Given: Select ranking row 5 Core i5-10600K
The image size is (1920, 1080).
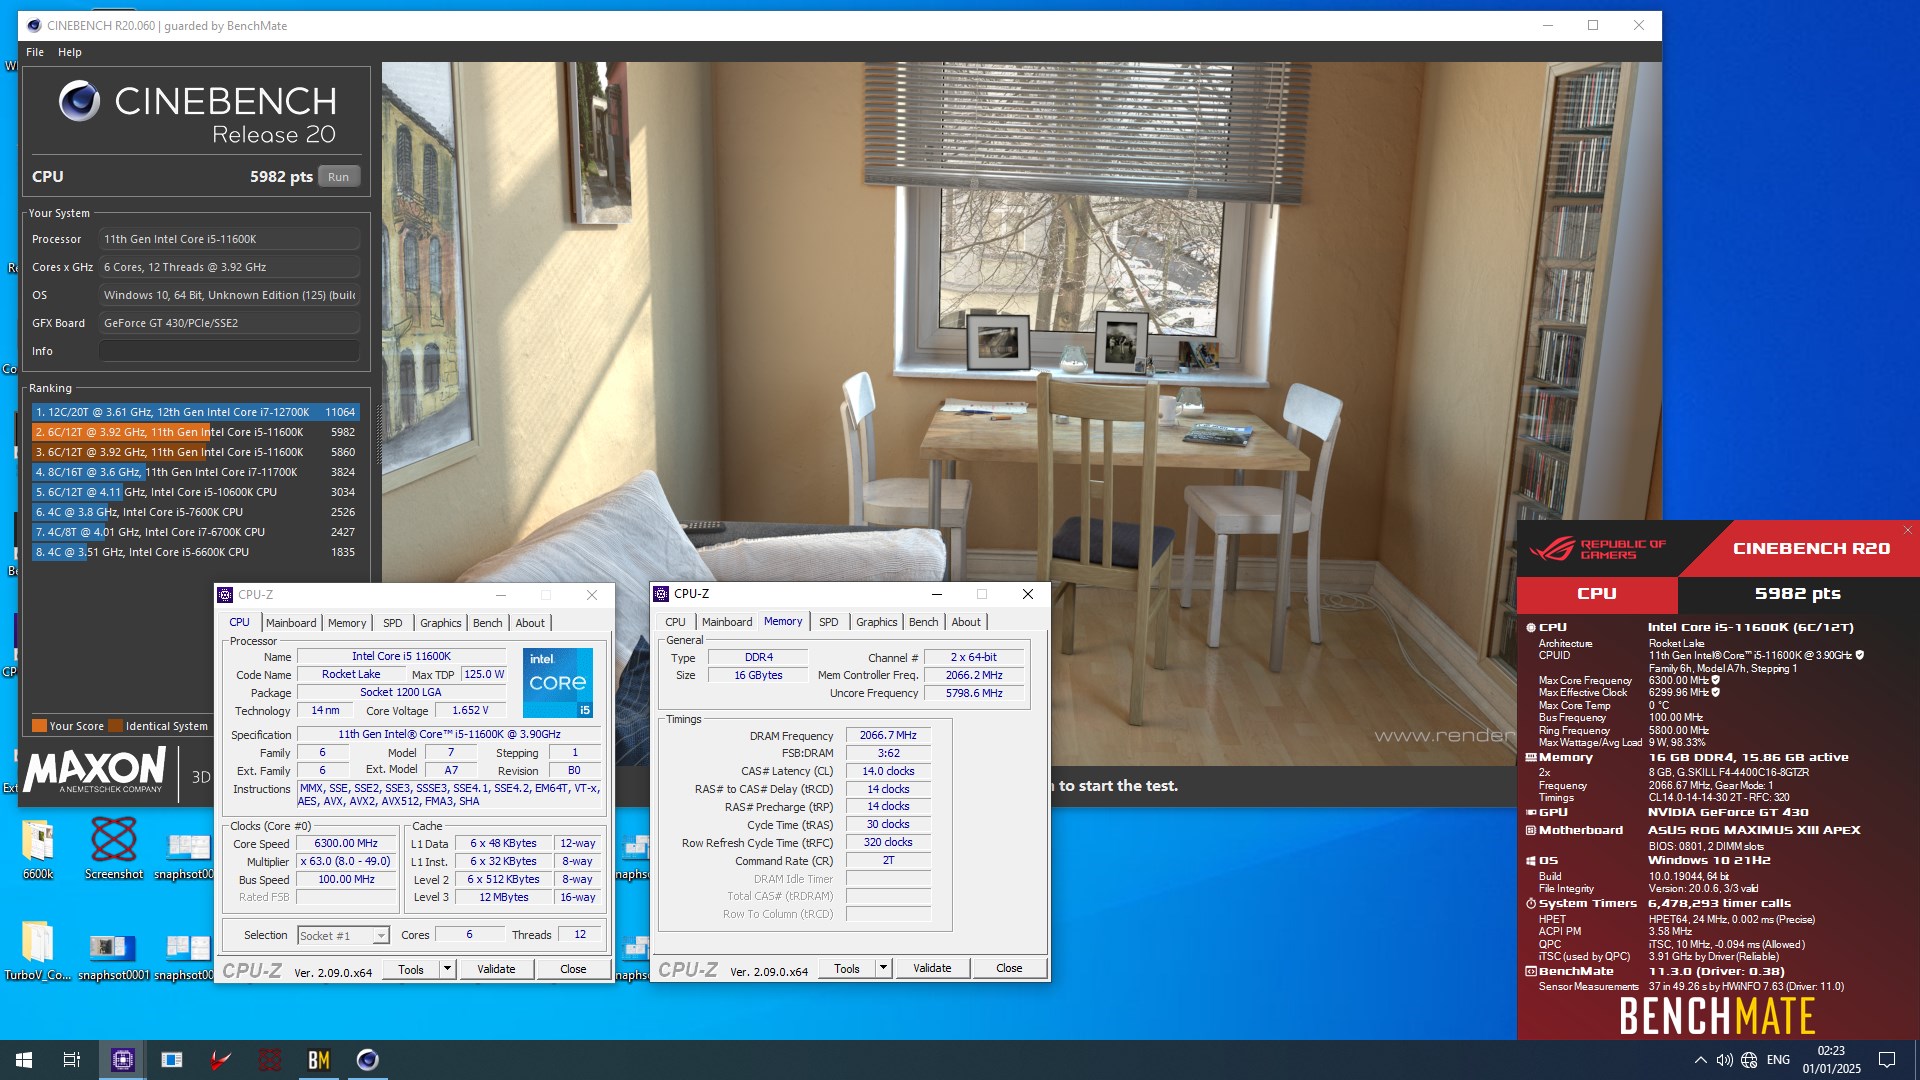Looking at the screenshot, I should coord(195,492).
